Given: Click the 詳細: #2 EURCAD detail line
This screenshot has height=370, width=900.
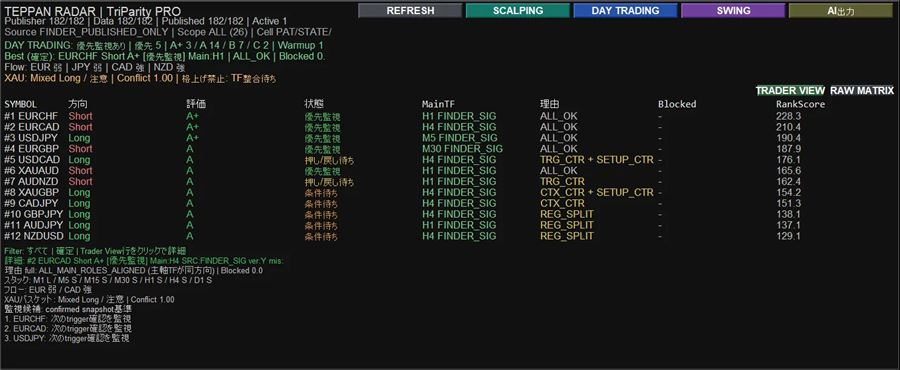Looking at the screenshot, I should [143, 261].
